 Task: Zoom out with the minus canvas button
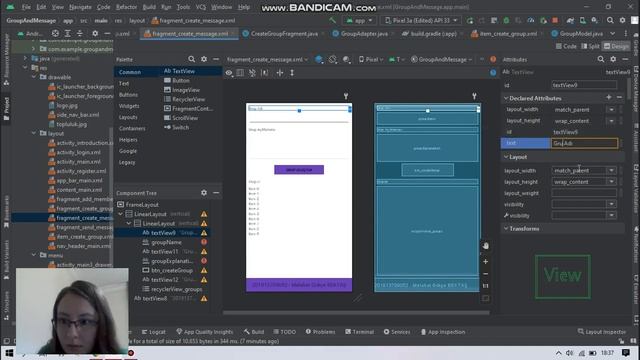485,274
